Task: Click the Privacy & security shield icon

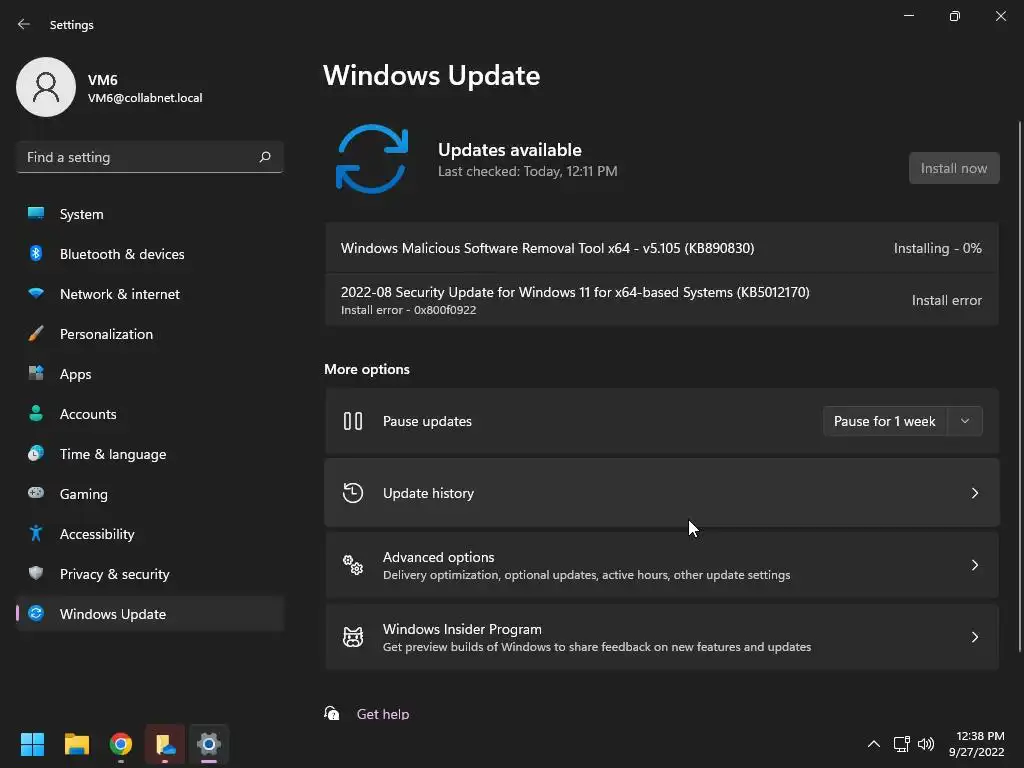Action: 36,573
